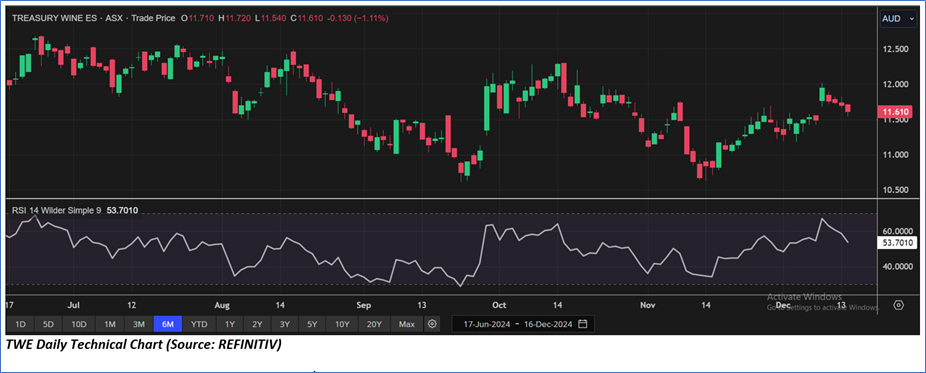926x373 pixels.
Task: Click the TWE Daily Technical Chart caption
Action: pos(144,345)
